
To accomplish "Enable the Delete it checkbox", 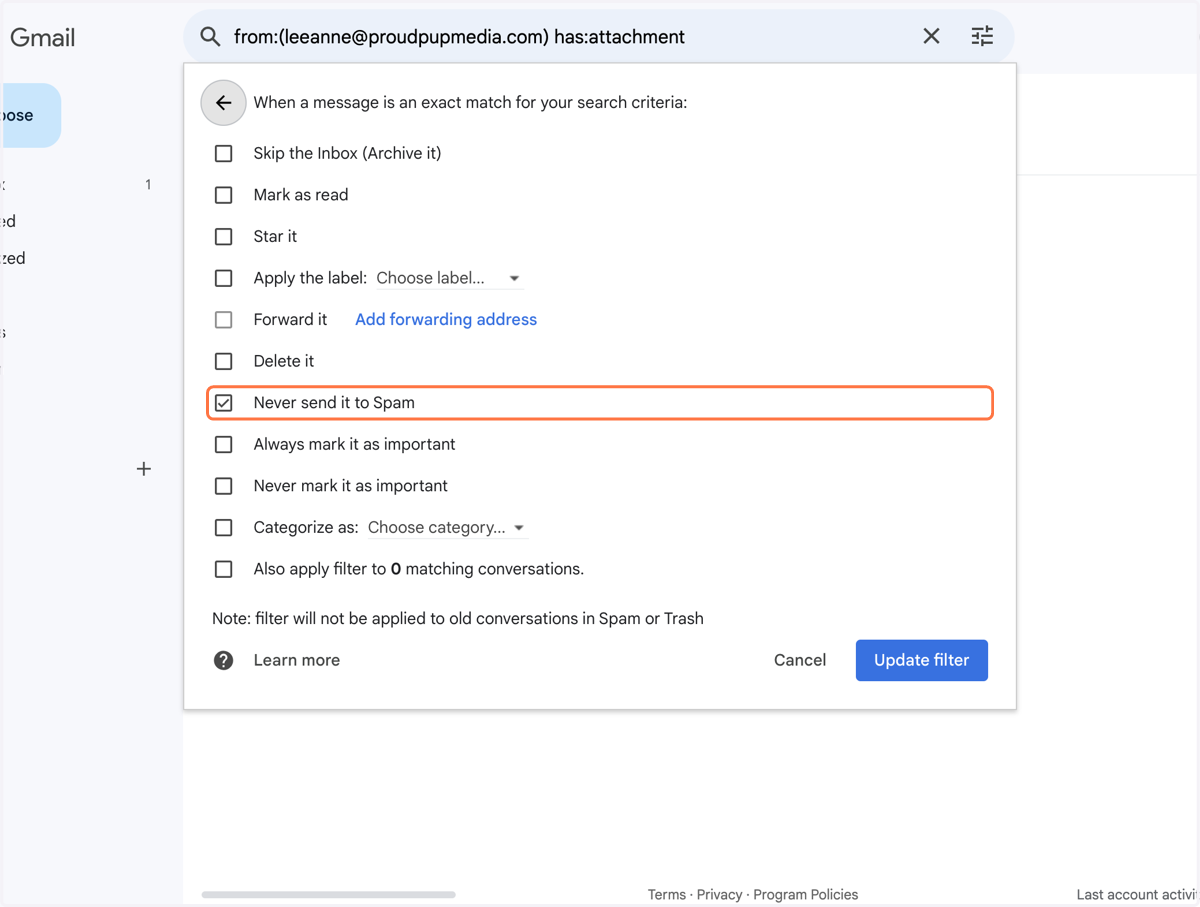I will (224, 361).
